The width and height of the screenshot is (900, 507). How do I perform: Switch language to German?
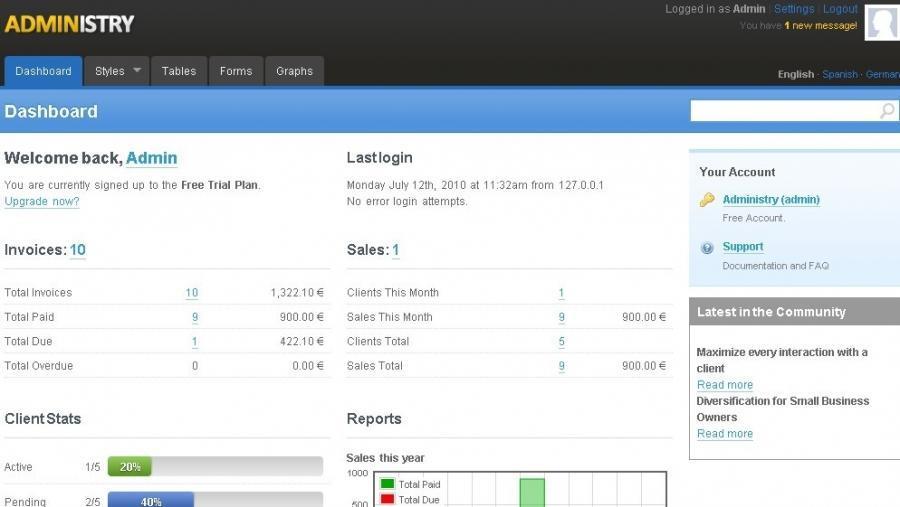tap(883, 75)
